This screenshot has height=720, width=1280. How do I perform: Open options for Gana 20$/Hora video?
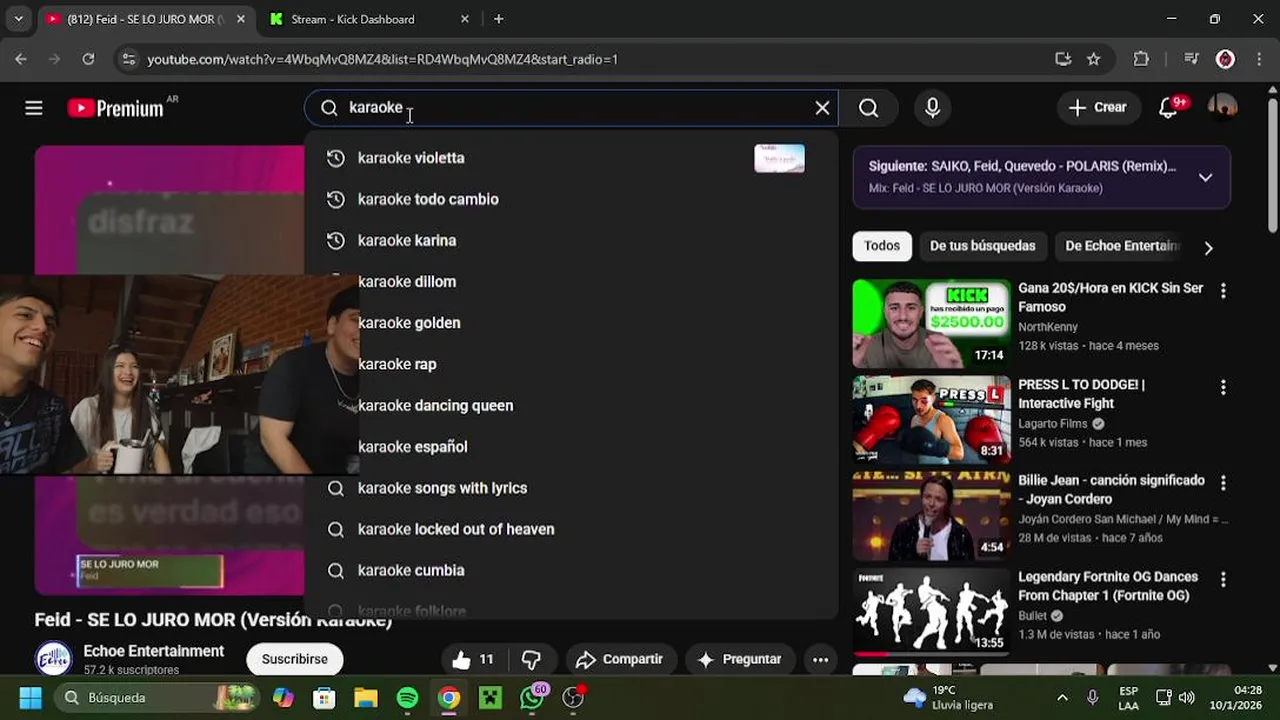point(1222,291)
